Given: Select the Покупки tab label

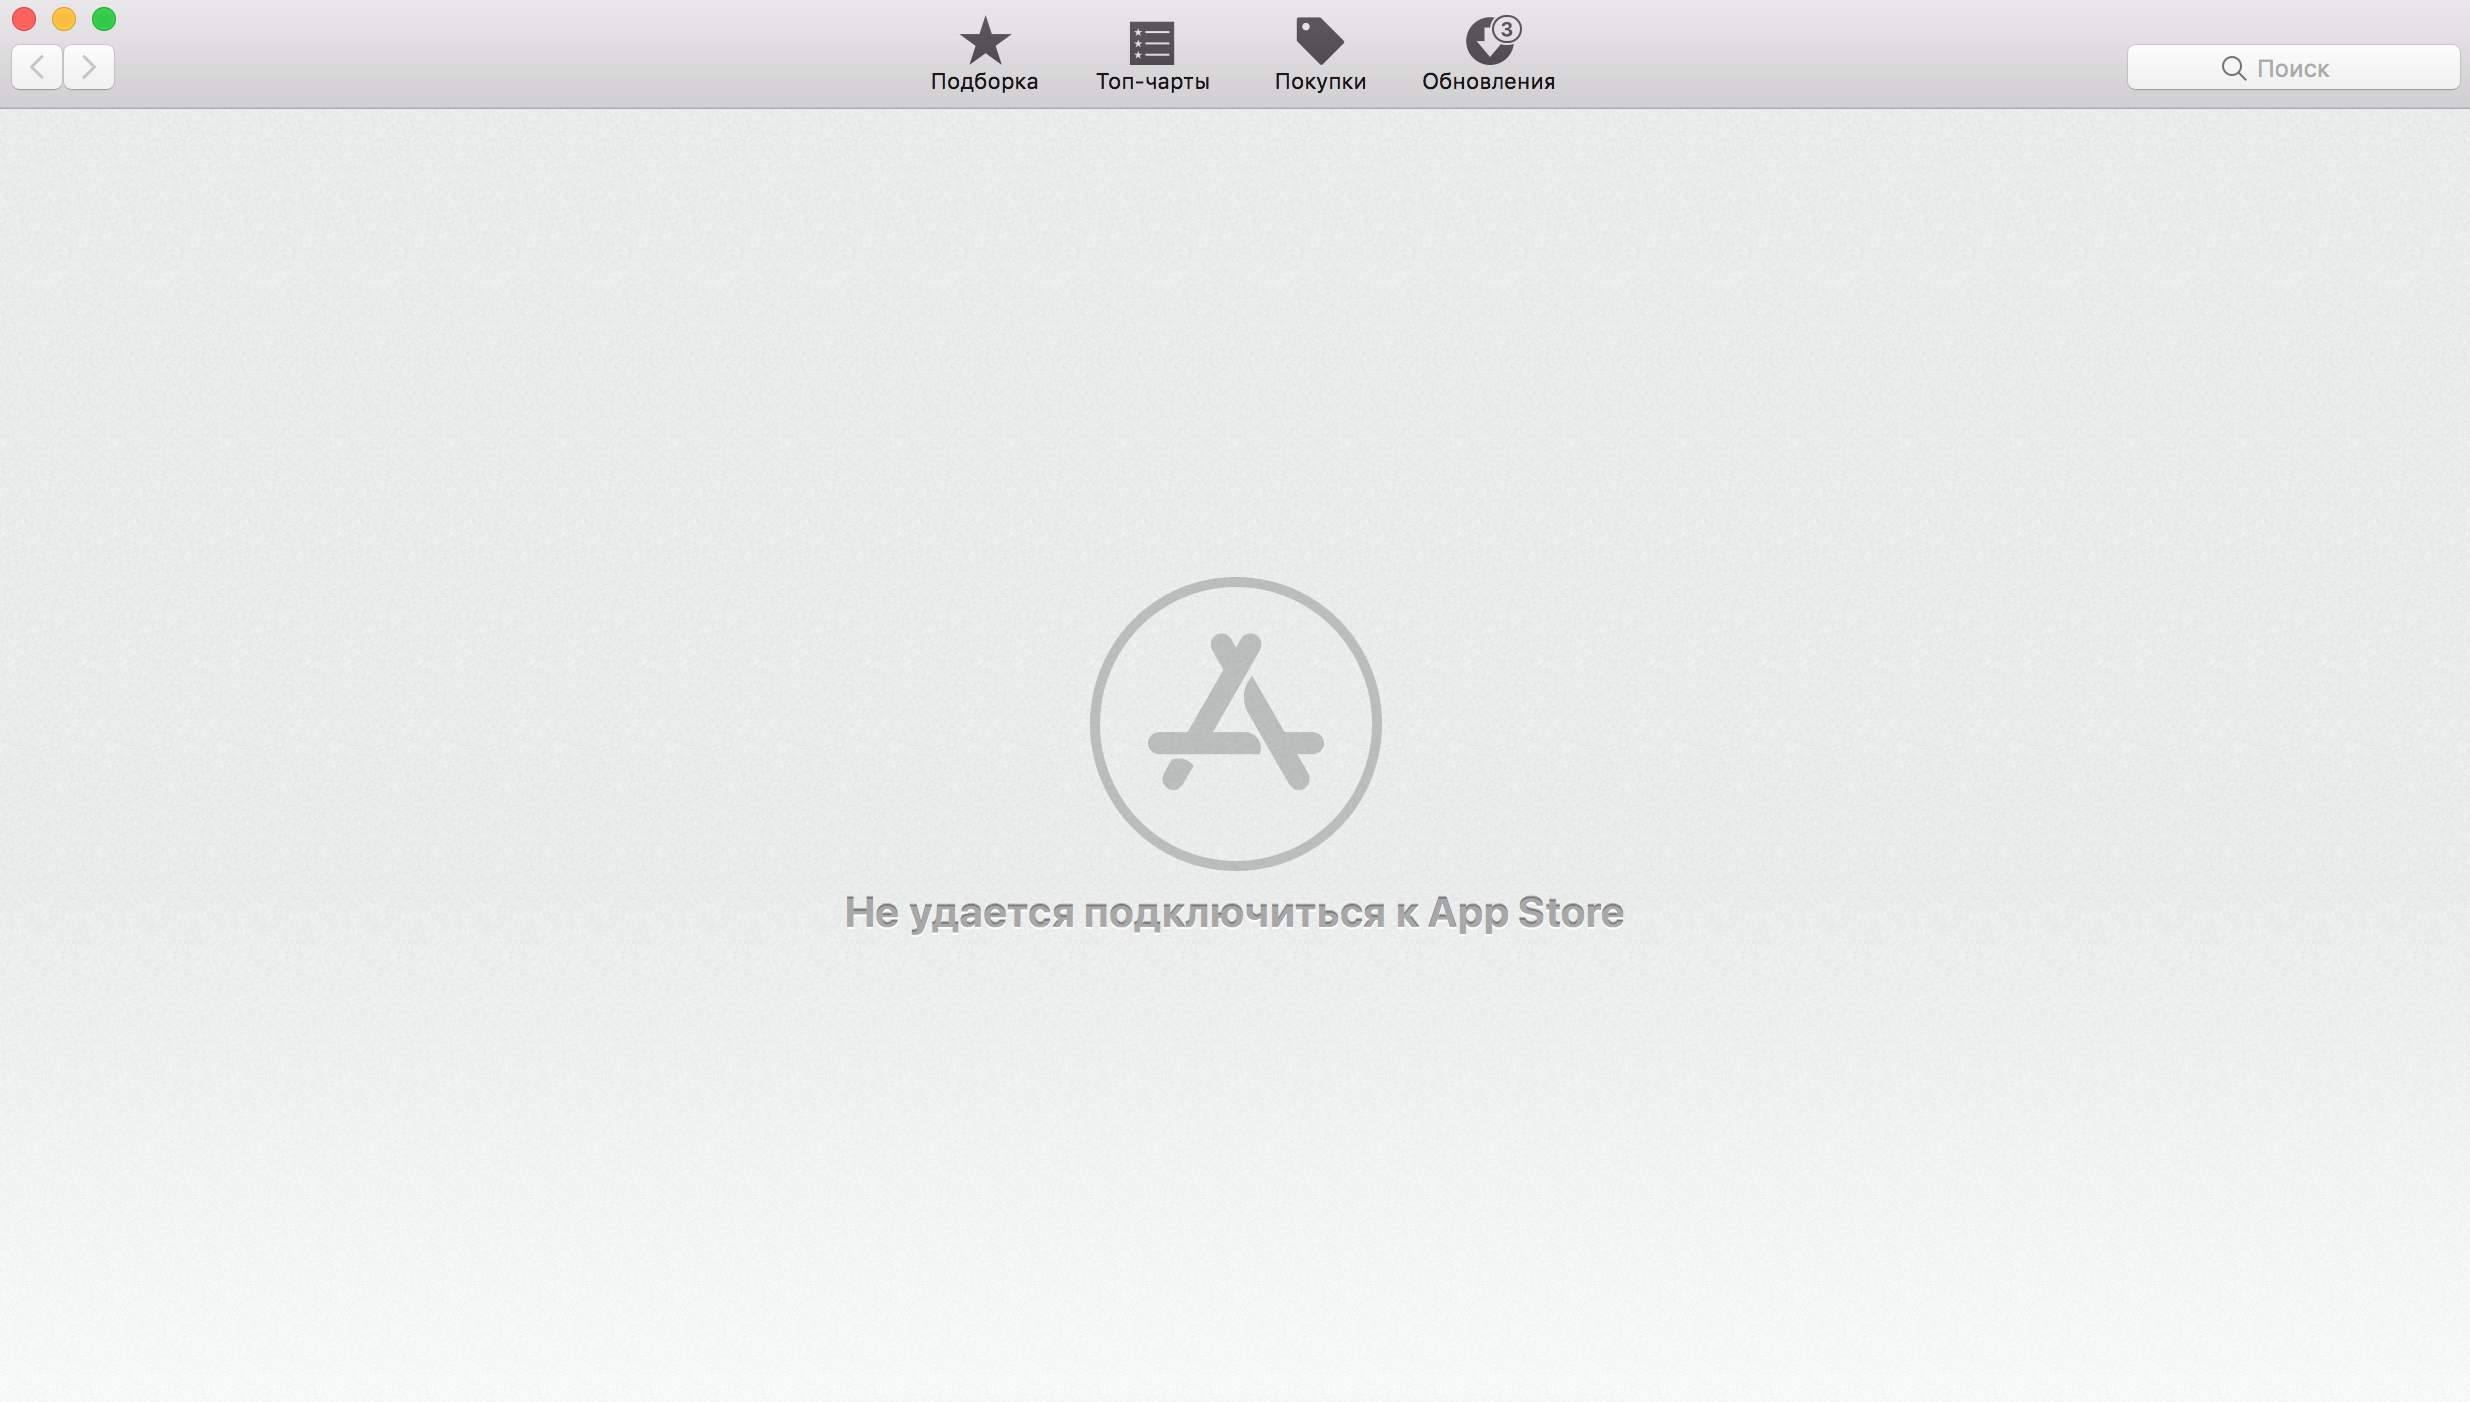Looking at the screenshot, I should pos(1320,82).
